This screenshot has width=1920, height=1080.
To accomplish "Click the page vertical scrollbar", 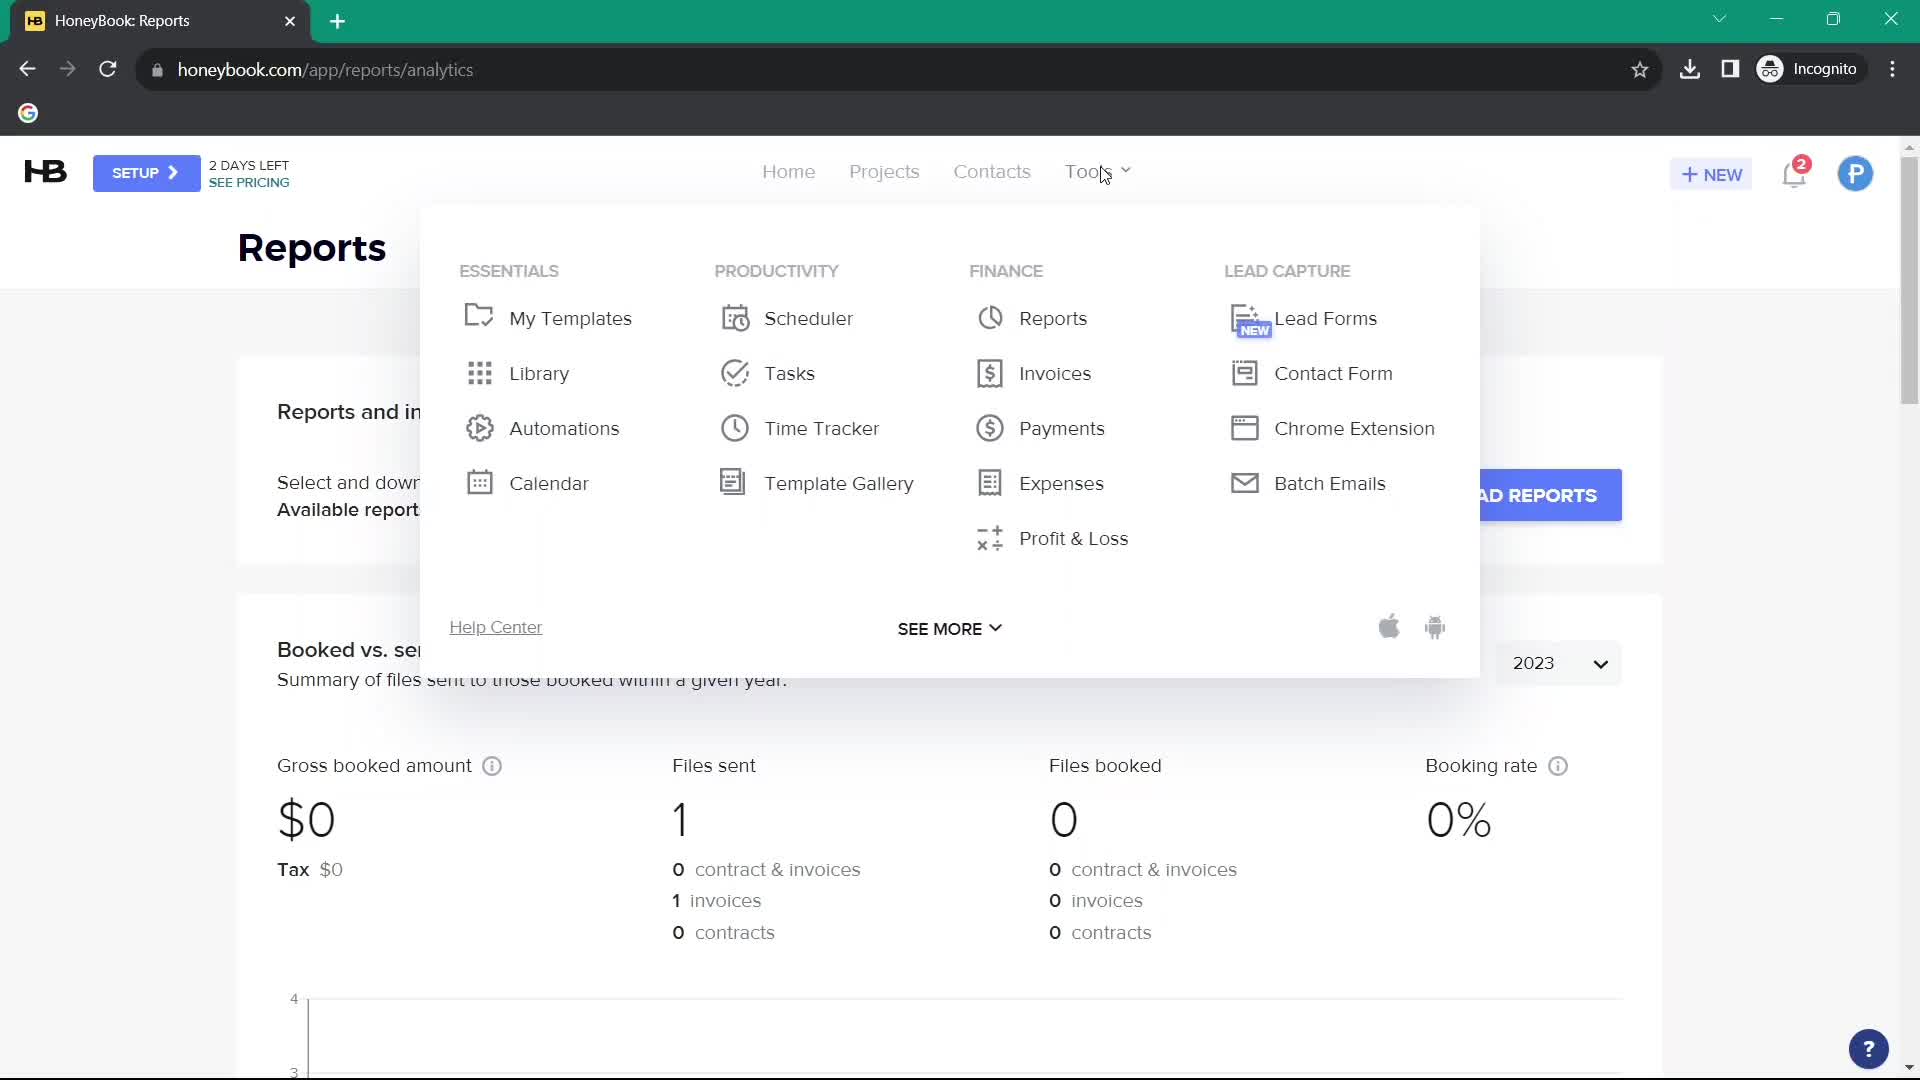I will pyautogui.click(x=1909, y=280).
